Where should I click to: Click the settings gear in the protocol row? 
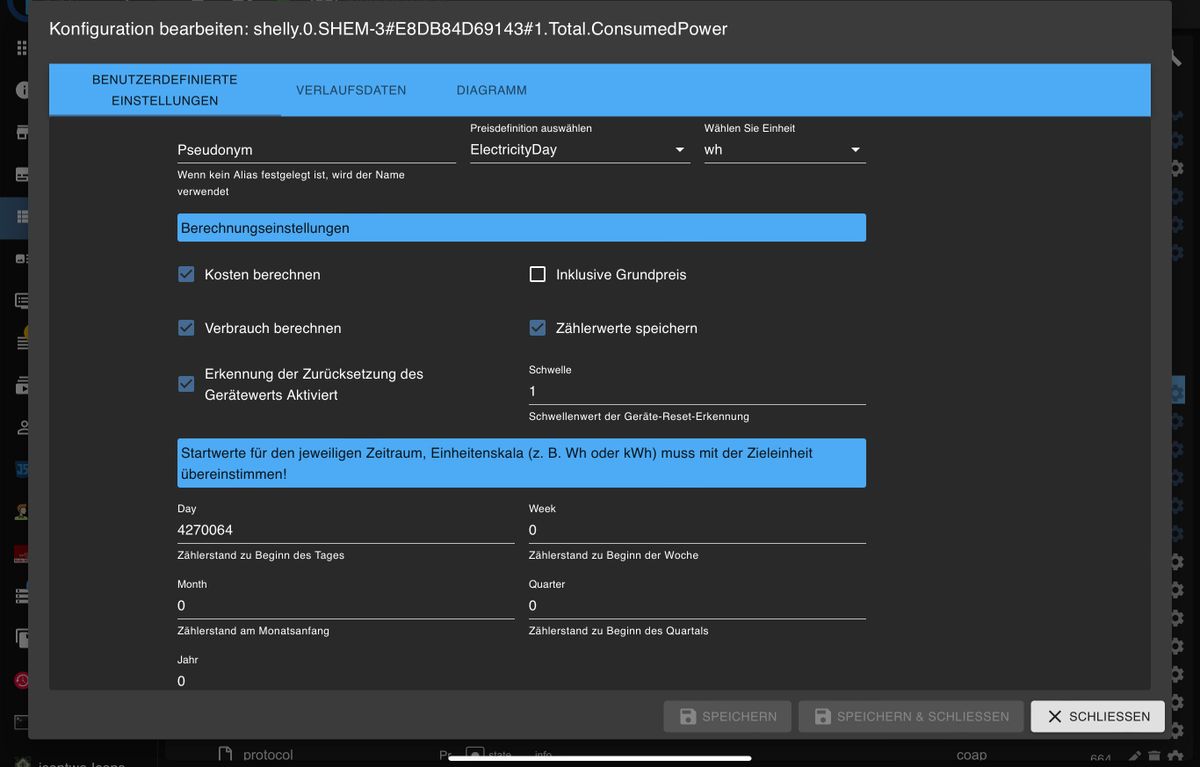click(1177, 757)
